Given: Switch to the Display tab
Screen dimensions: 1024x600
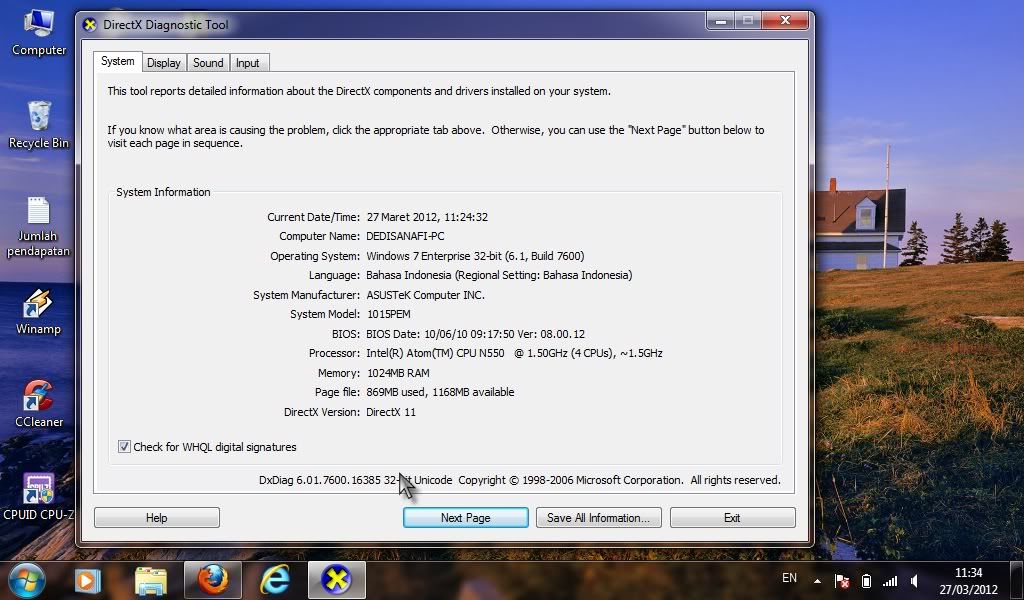Looking at the screenshot, I should click(163, 63).
